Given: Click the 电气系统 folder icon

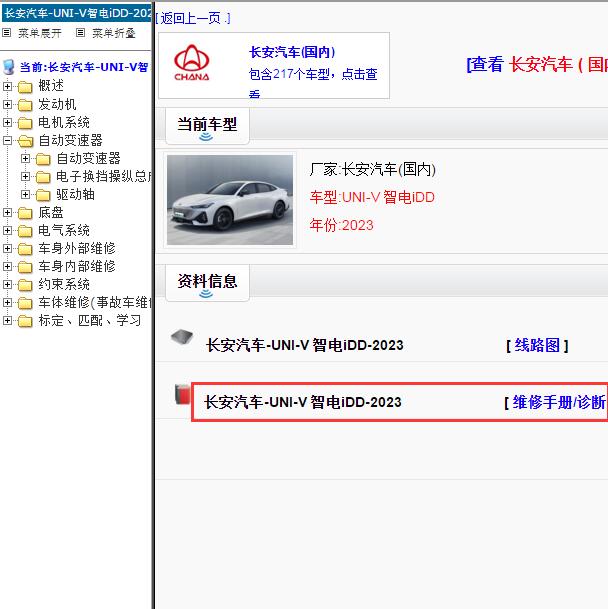Looking at the screenshot, I should (x=25, y=231).
